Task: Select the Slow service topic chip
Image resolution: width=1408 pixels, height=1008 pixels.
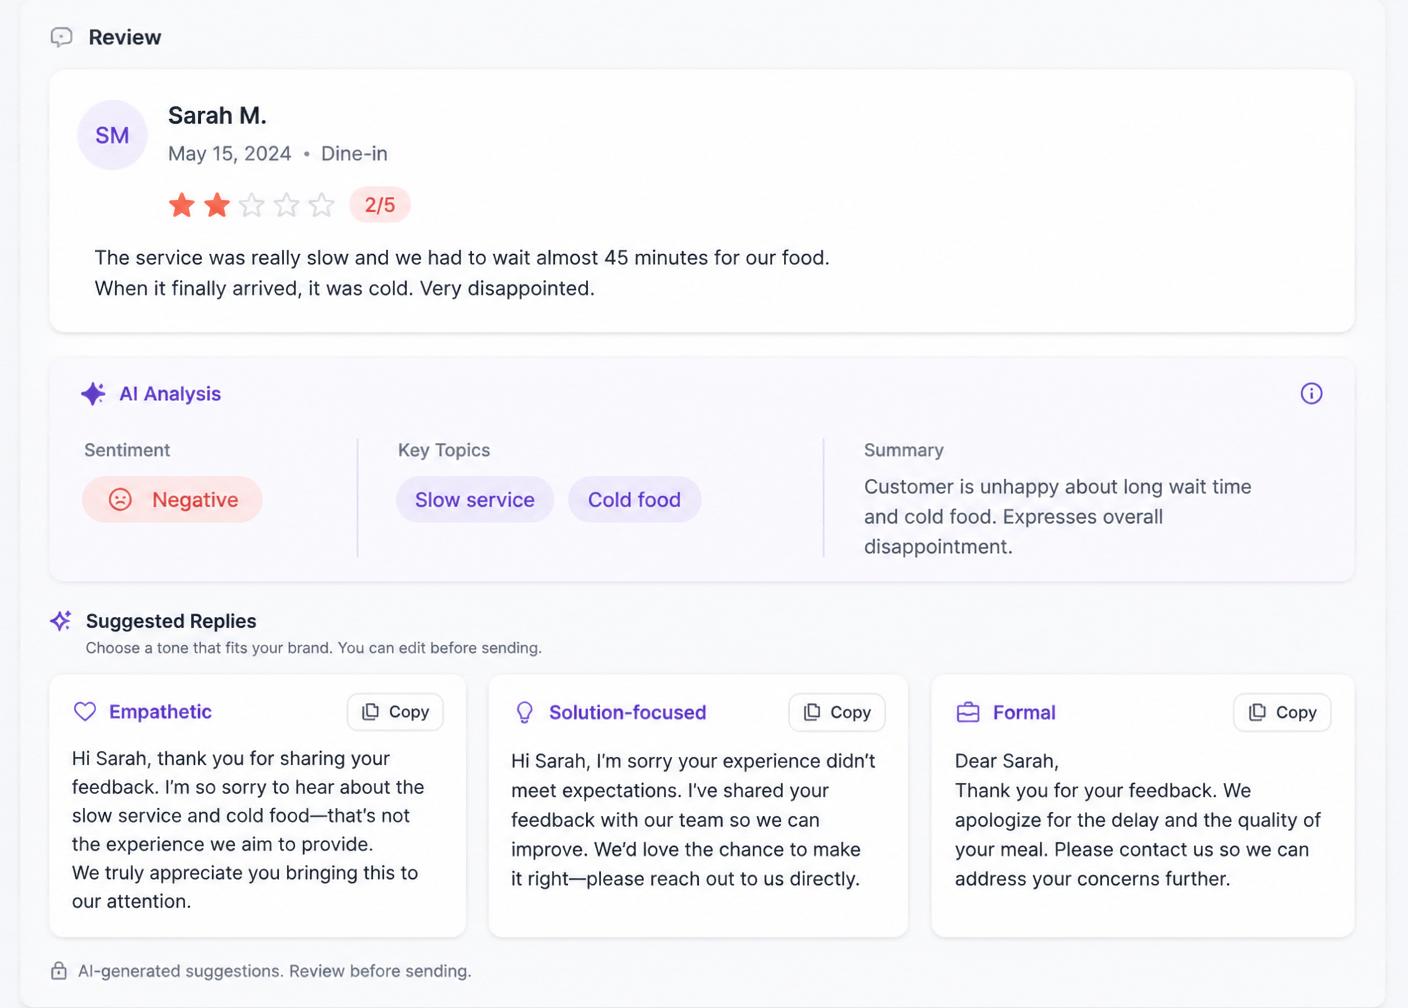Action: coord(475,499)
